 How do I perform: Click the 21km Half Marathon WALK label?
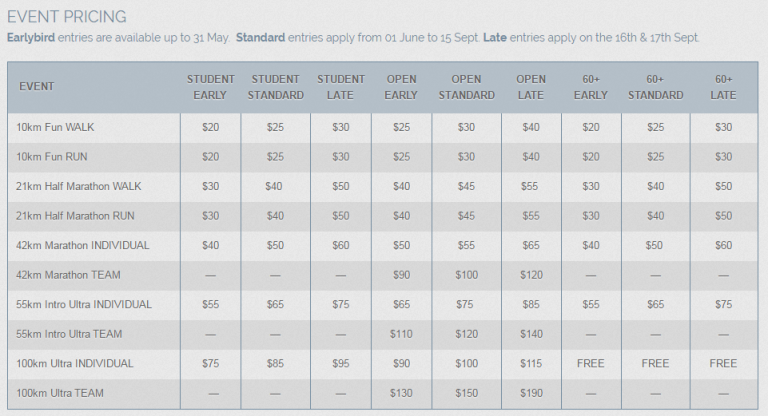pos(78,186)
